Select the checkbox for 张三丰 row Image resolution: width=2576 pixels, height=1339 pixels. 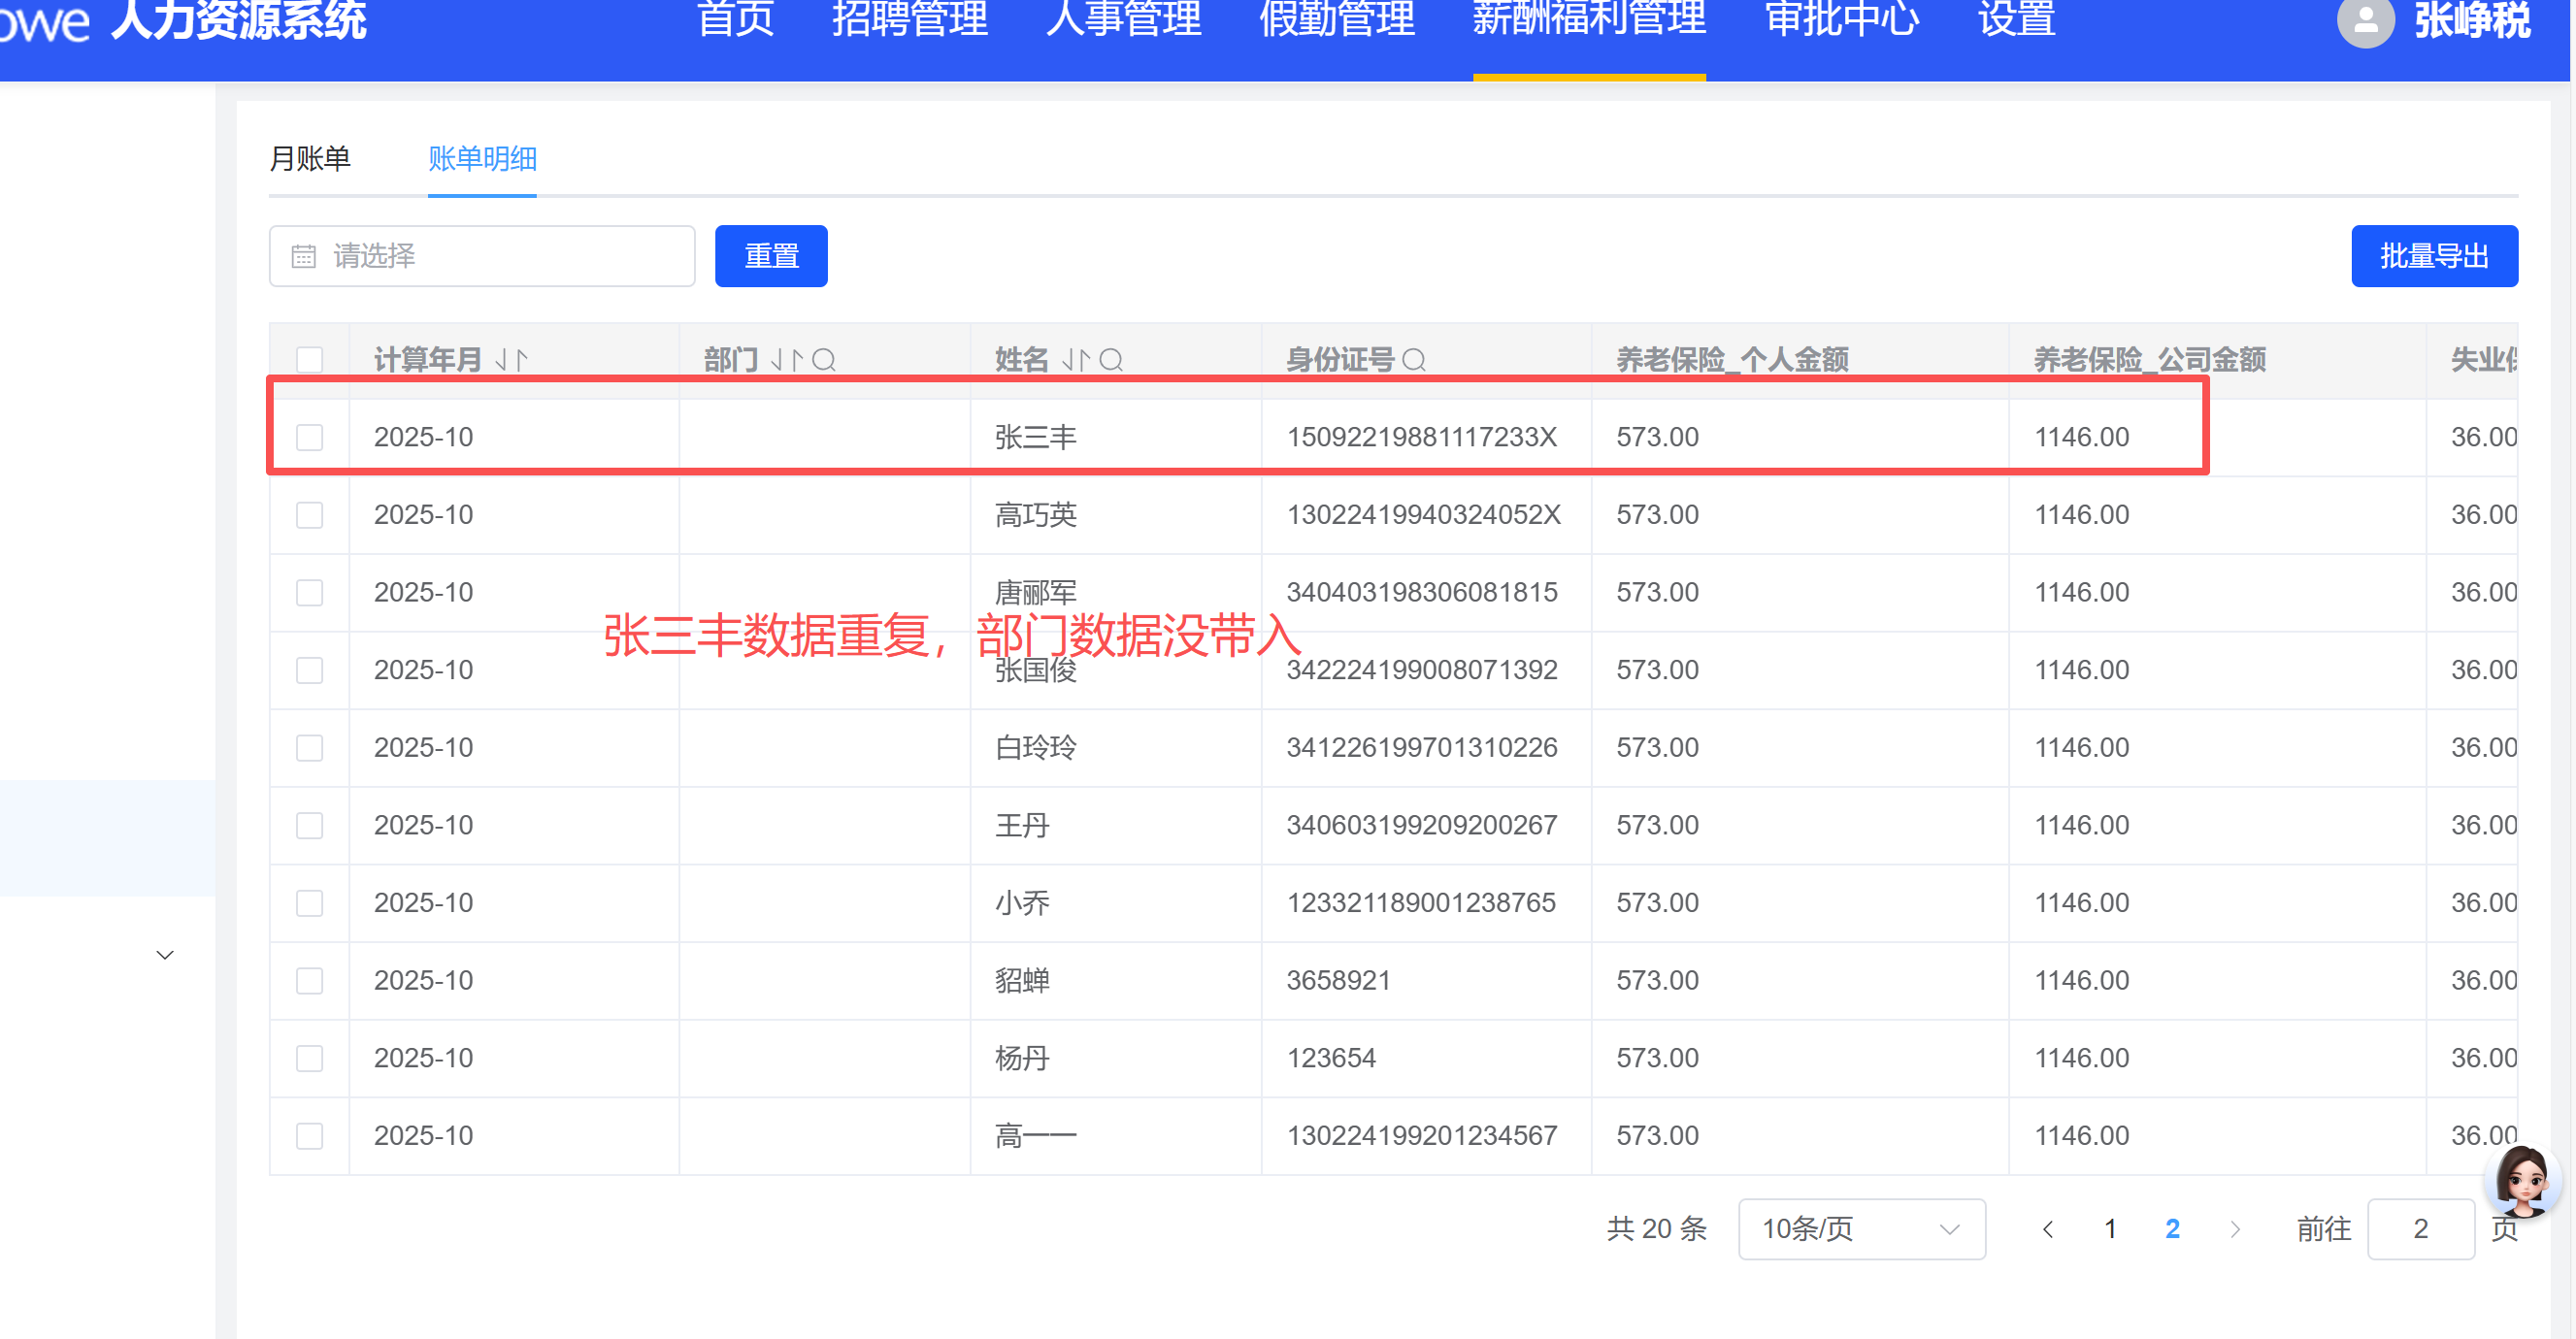tap(310, 437)
